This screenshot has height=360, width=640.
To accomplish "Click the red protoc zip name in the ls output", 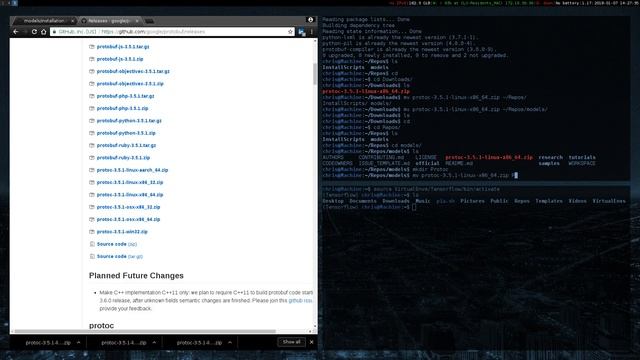I will click(489, 157).
